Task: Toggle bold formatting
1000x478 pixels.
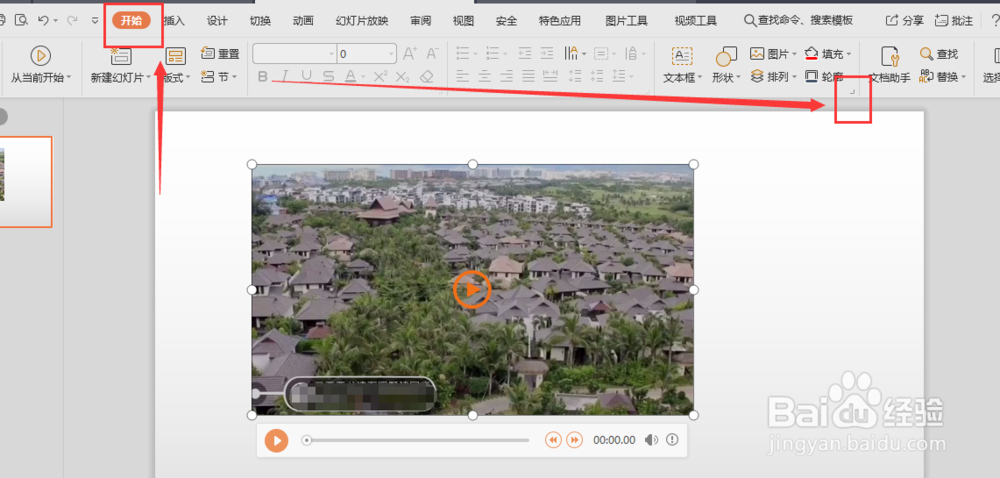Action: [x=263, y=76]
